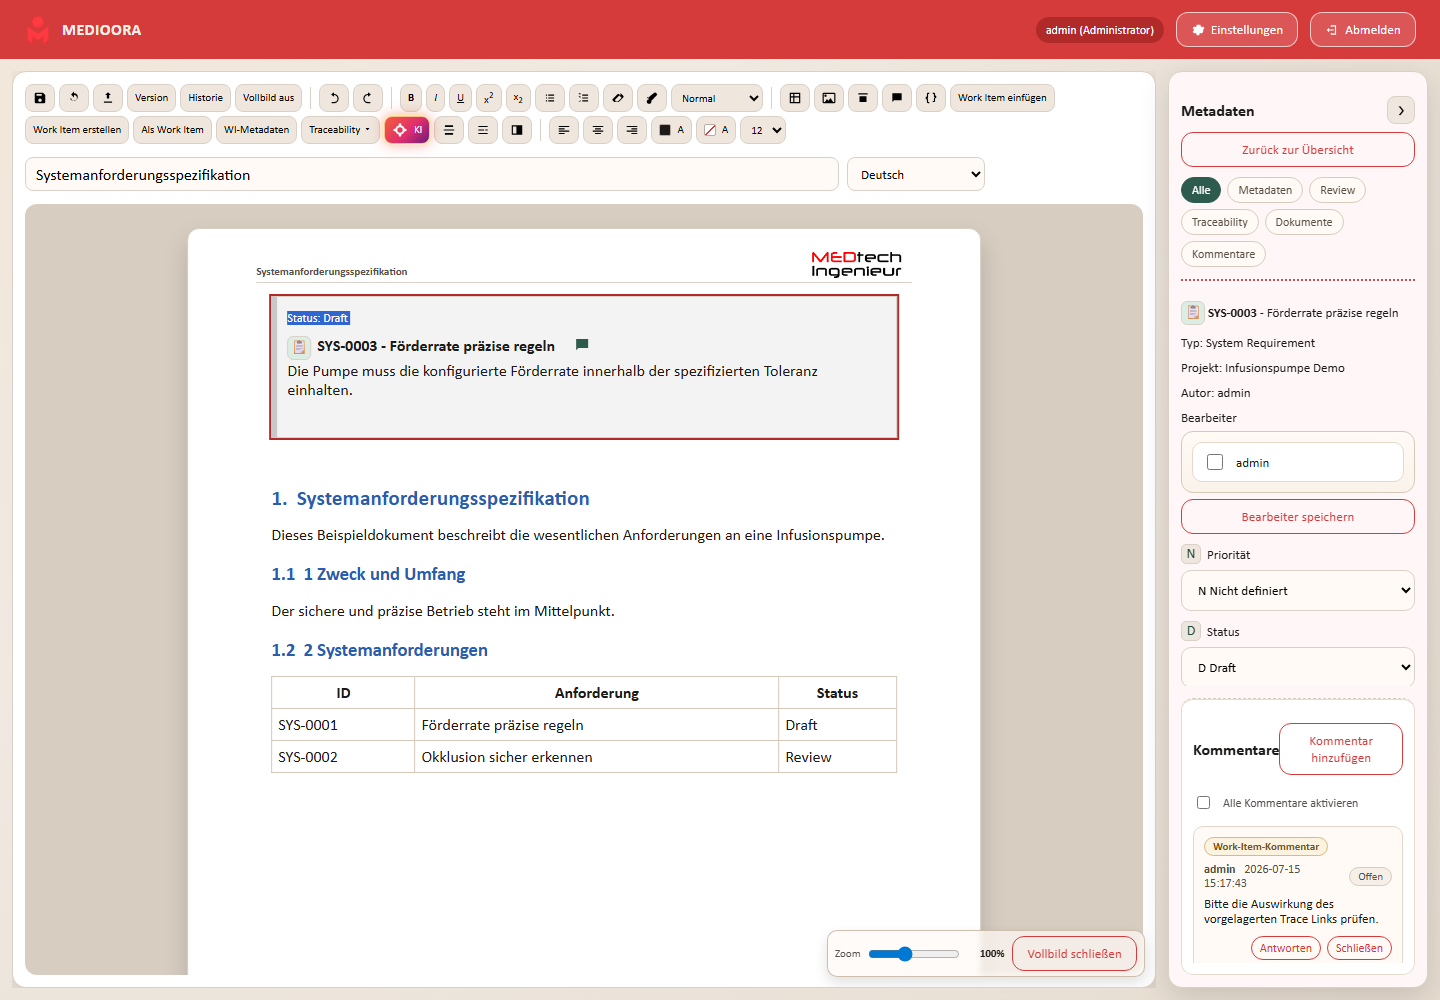Image resolution: width=1440 pixels, height=1000 pixels.
Task: Select the Alle filter tab
Action: (x=1201, y=190)
